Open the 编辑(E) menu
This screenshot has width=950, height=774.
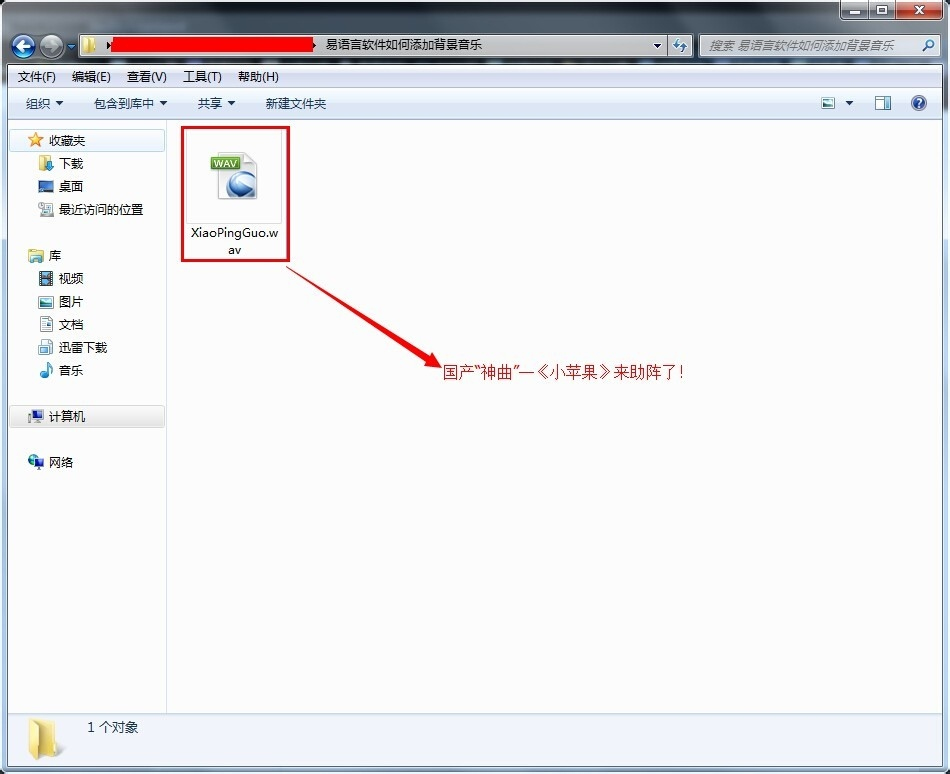click(x=91, y=77)
